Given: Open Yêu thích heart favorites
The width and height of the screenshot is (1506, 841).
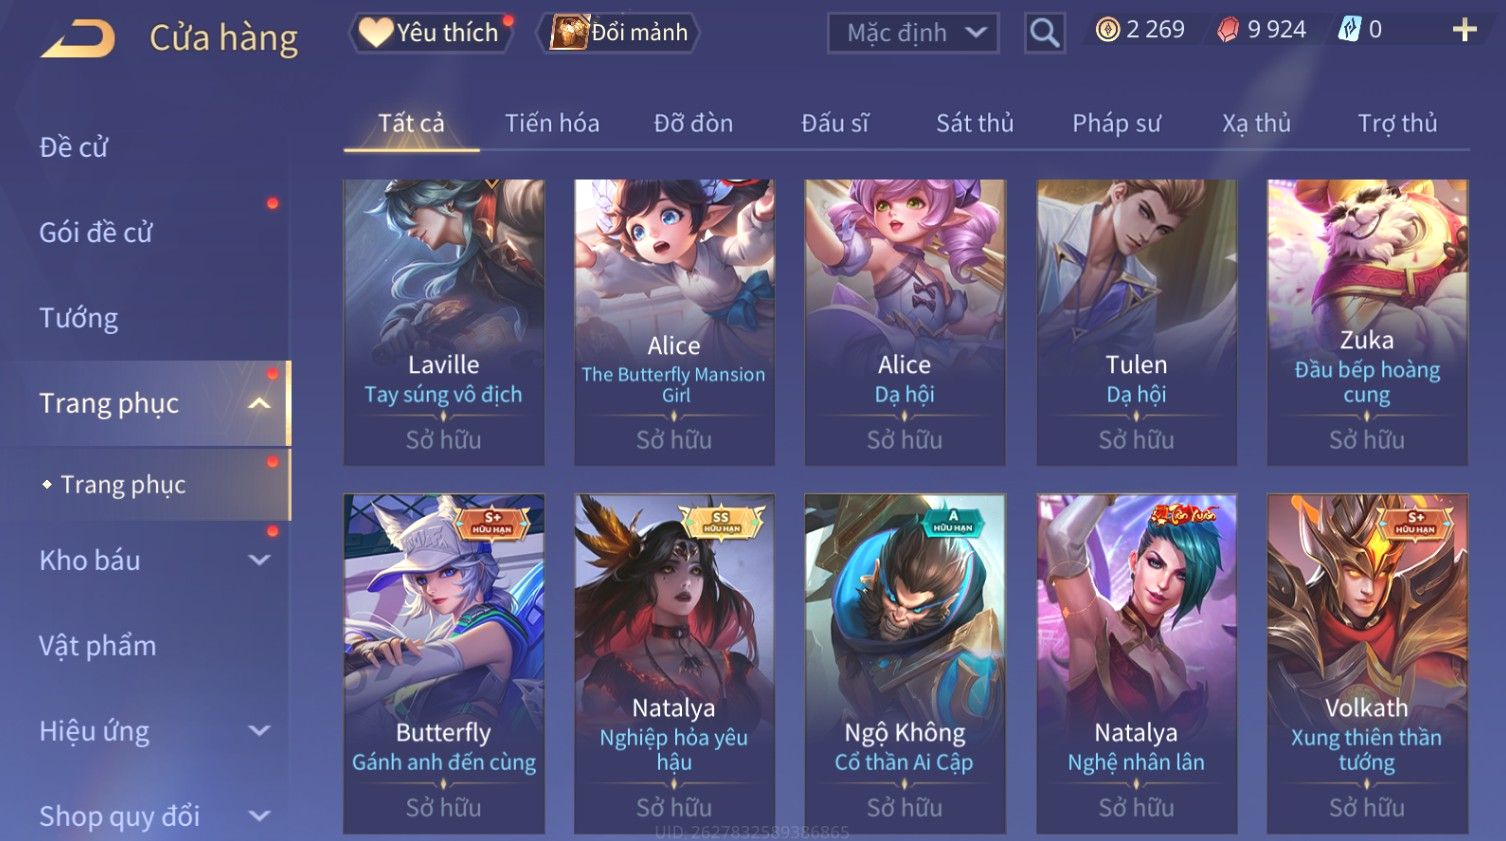Looking at the screenshot, I should click(x=430, y=33).
